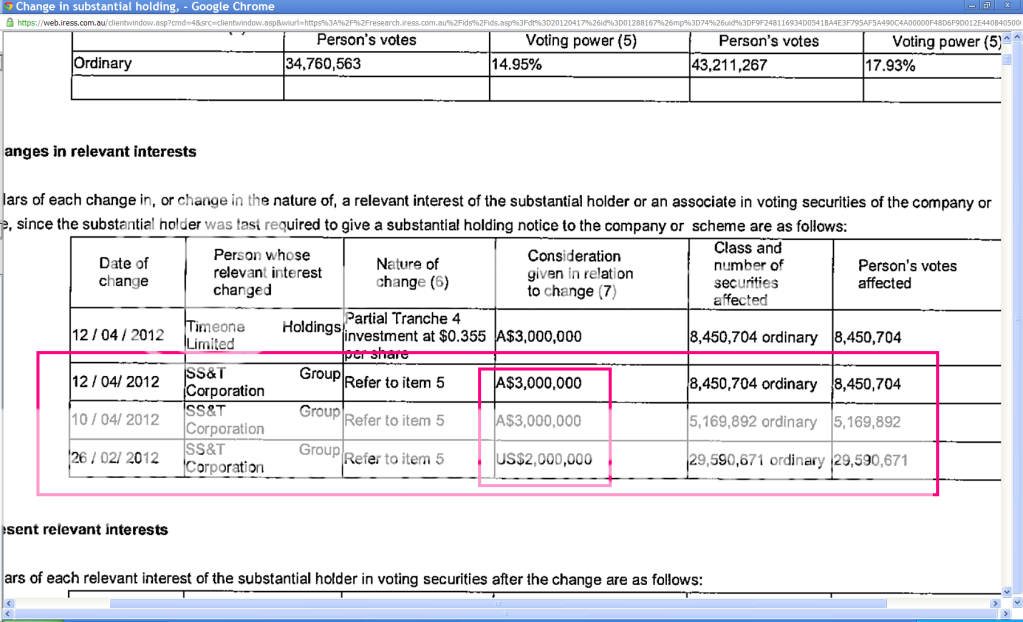Click A$3,000,000 in the Timeone Holdings row
Image resolution: width=1023 pixels, height=622 pixels.
(x=538, y=336)
